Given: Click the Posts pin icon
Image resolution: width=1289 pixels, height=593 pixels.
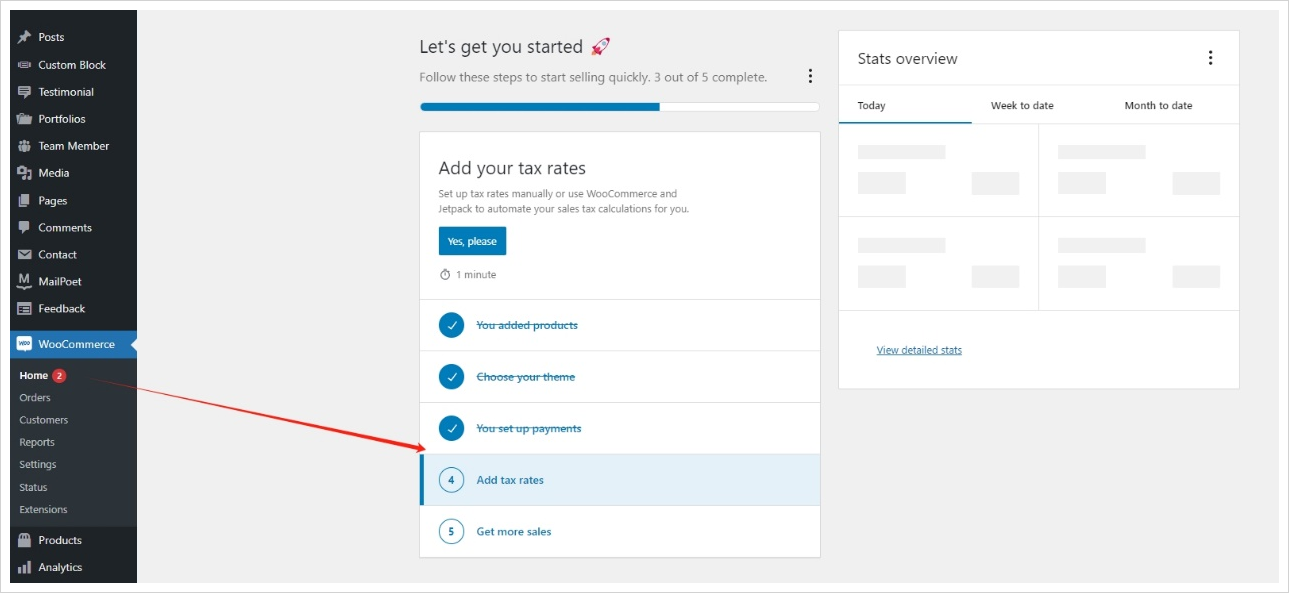Looking at the screenshot, I should click(25, 37).
